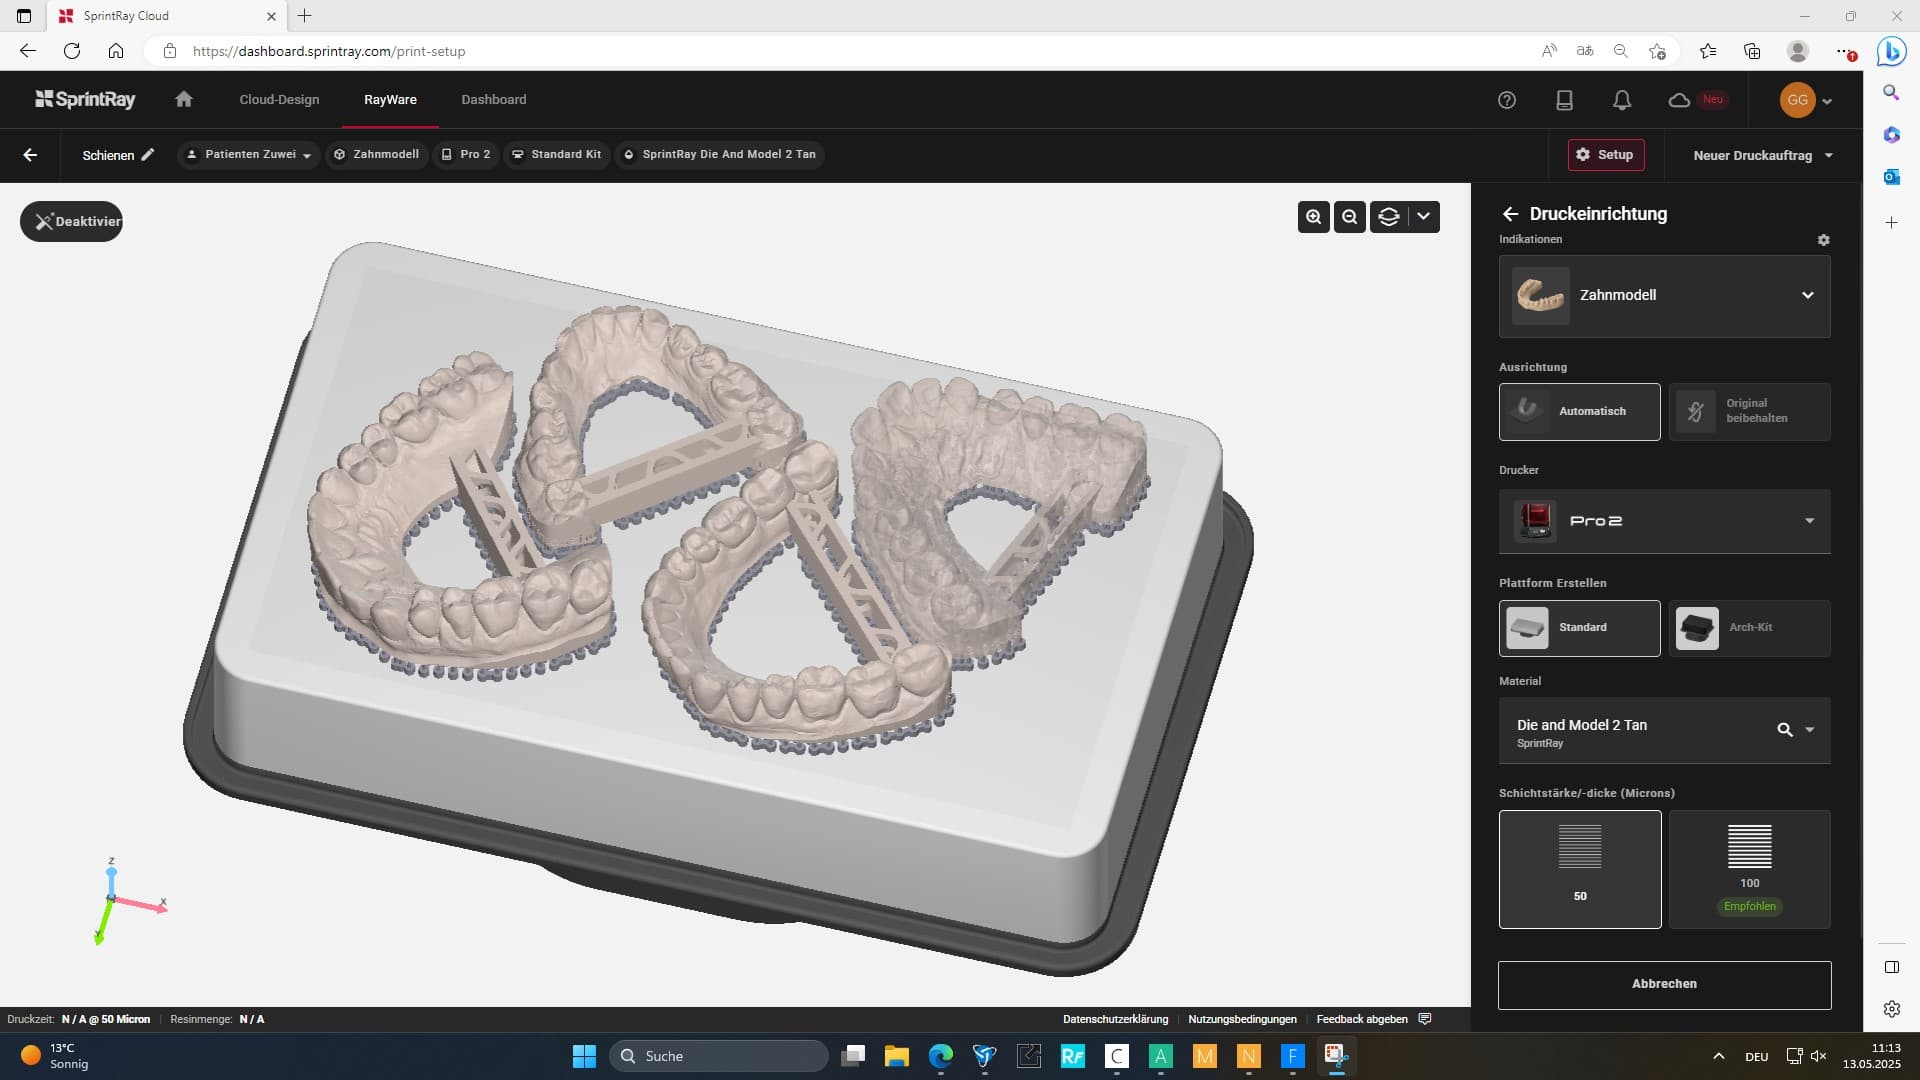The image size is (1920, 1080).
Task: Go to SprintRay home icon
Action: click(x=183, y=99)
